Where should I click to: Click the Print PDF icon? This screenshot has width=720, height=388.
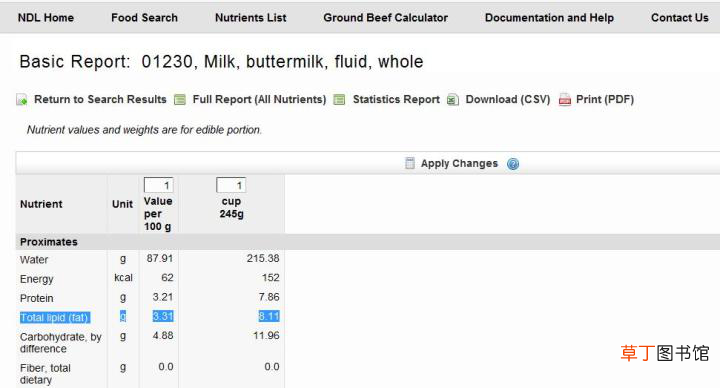pyautogui.click(x=565, y=99)
